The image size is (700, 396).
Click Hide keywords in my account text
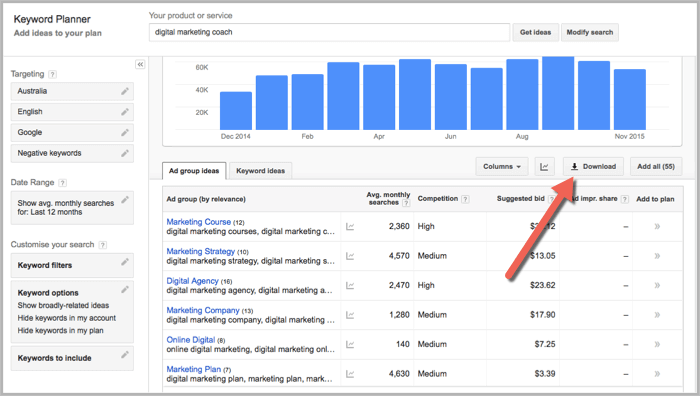(67, 318)
